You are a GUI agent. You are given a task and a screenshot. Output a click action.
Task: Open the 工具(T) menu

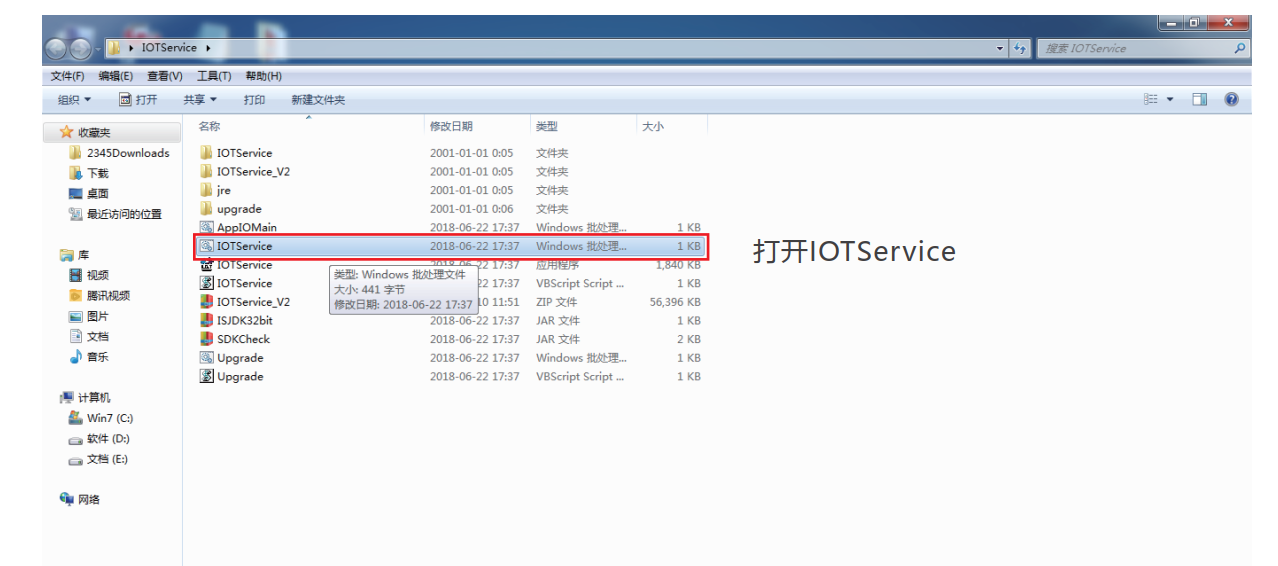214,76
